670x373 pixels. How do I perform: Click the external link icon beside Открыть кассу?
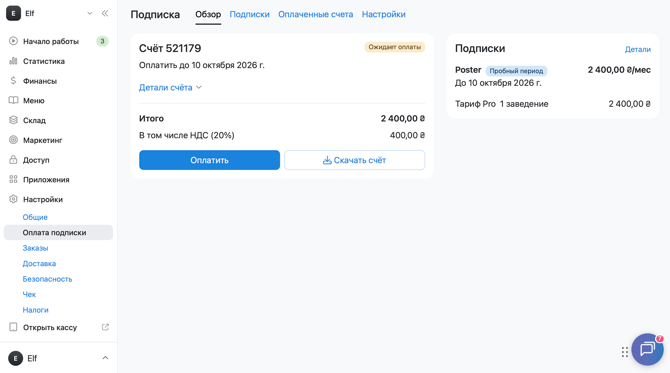pos(105,327)
